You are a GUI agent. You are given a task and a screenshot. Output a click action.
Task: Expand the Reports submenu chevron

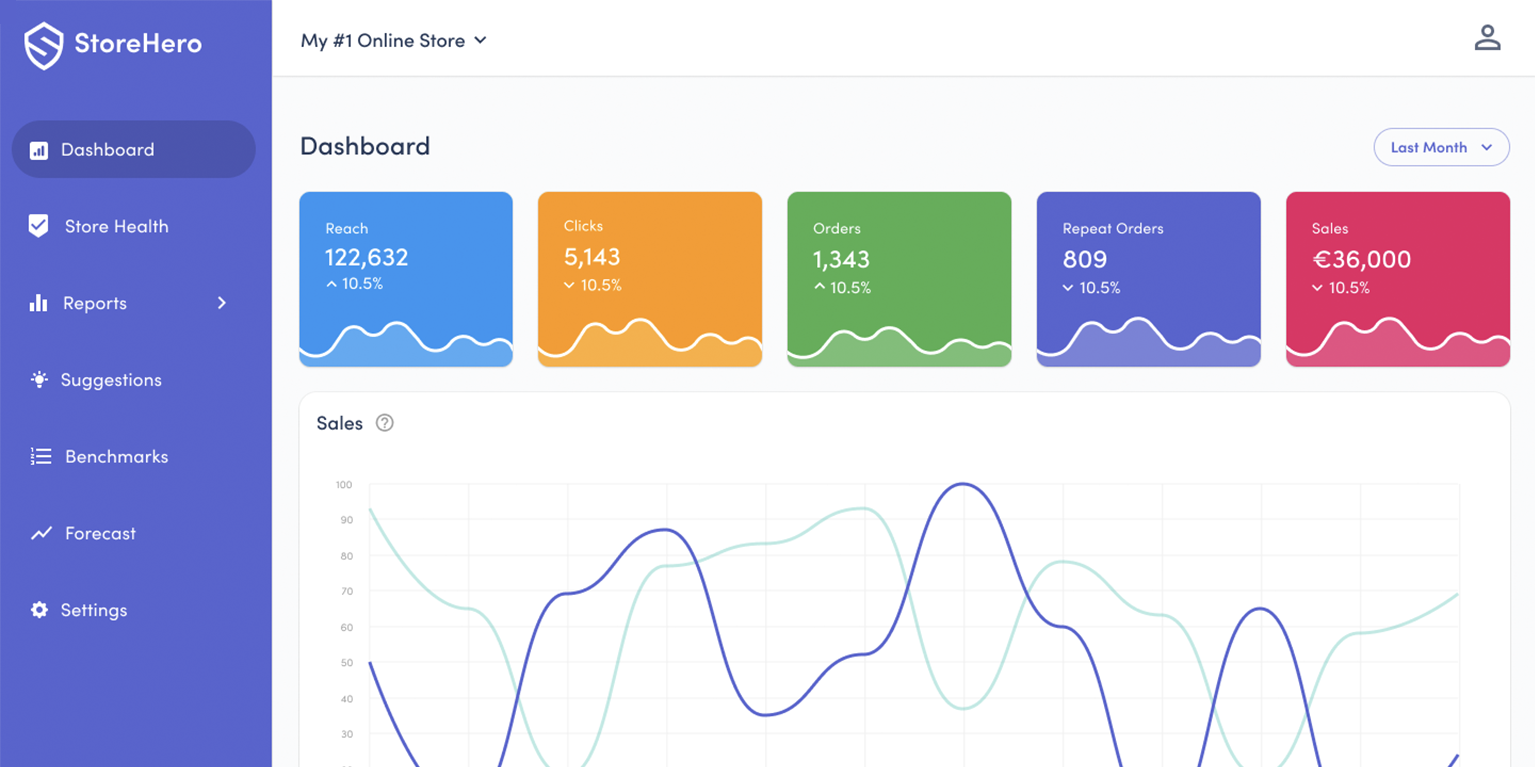tap(222, 303)
